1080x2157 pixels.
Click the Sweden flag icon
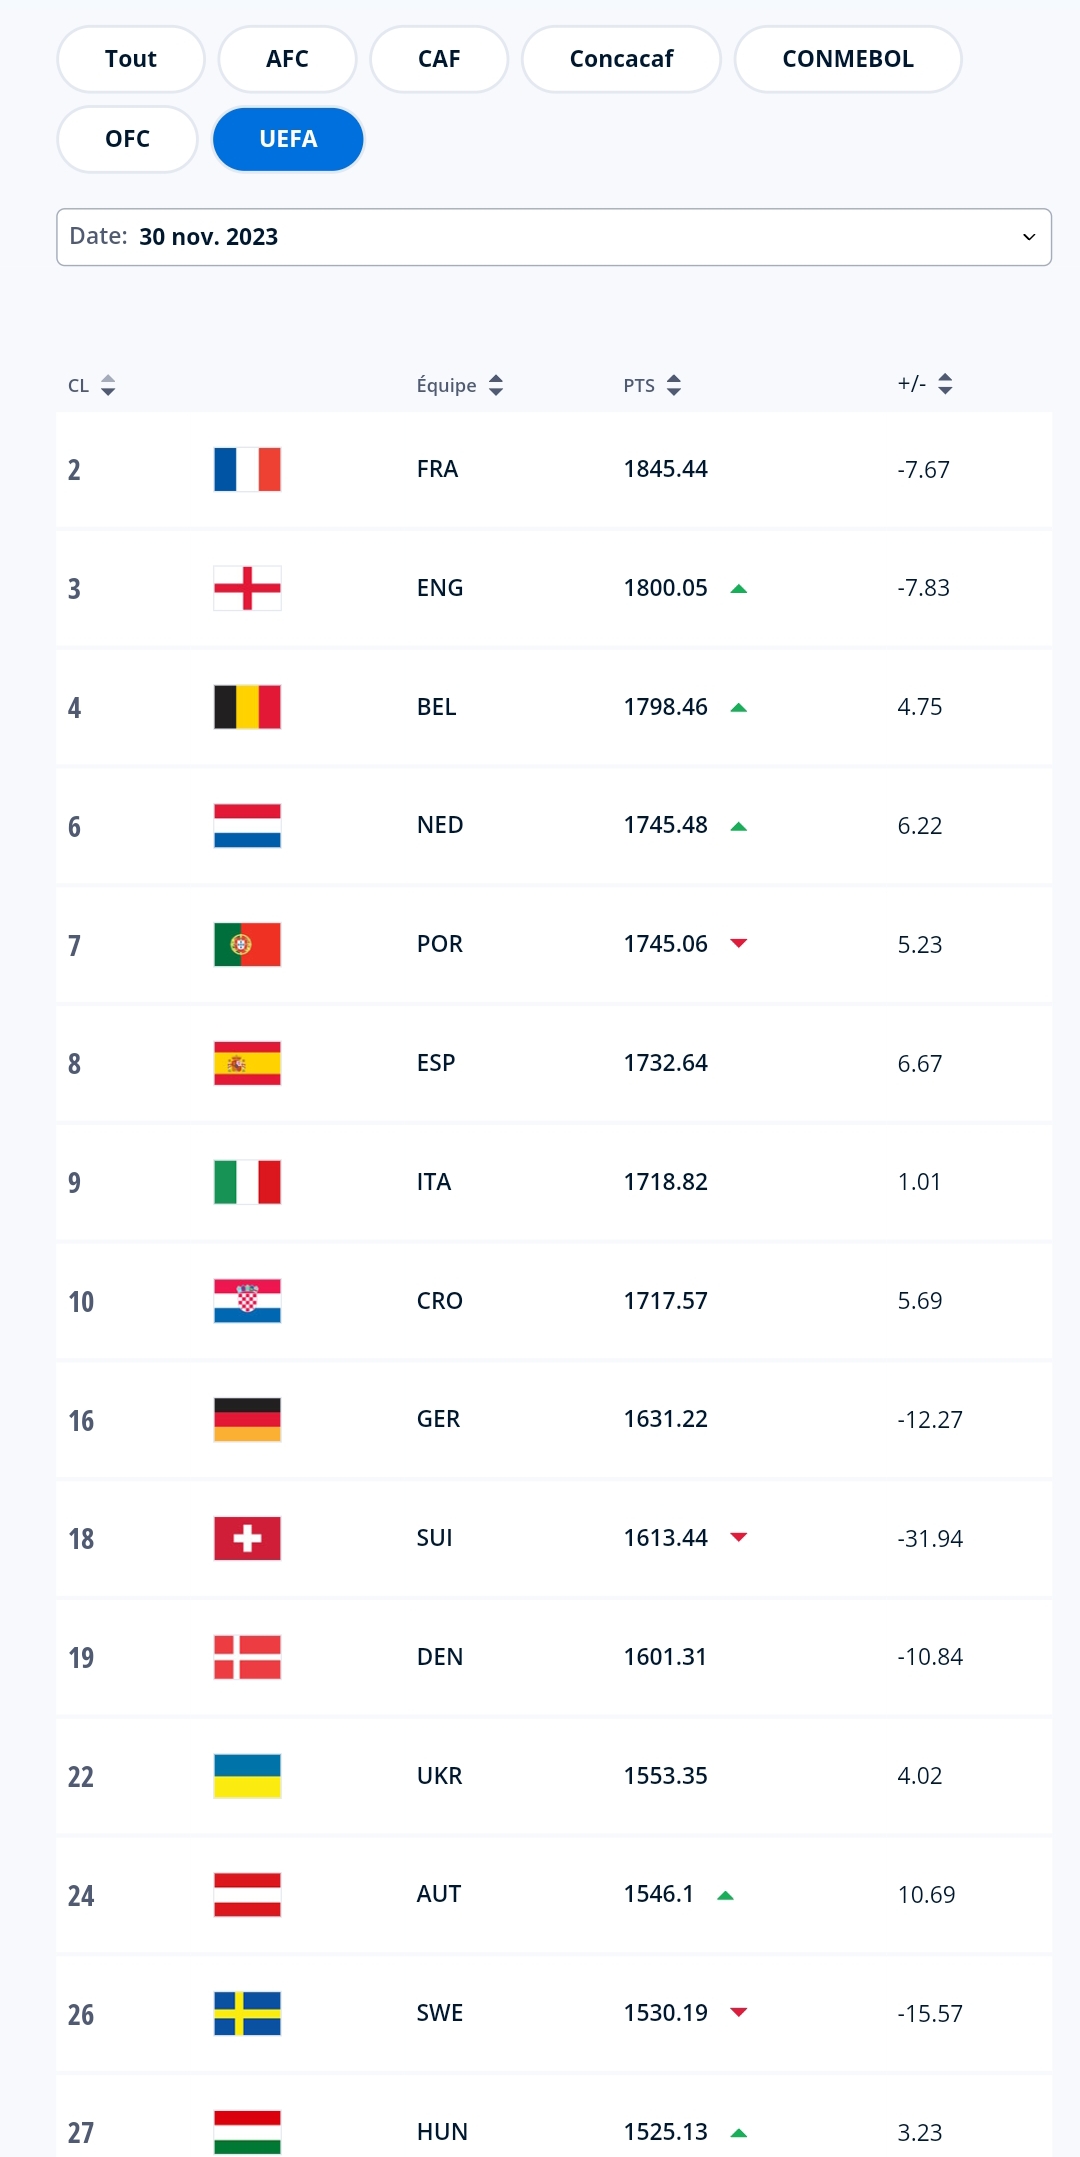coord(247,2013)
